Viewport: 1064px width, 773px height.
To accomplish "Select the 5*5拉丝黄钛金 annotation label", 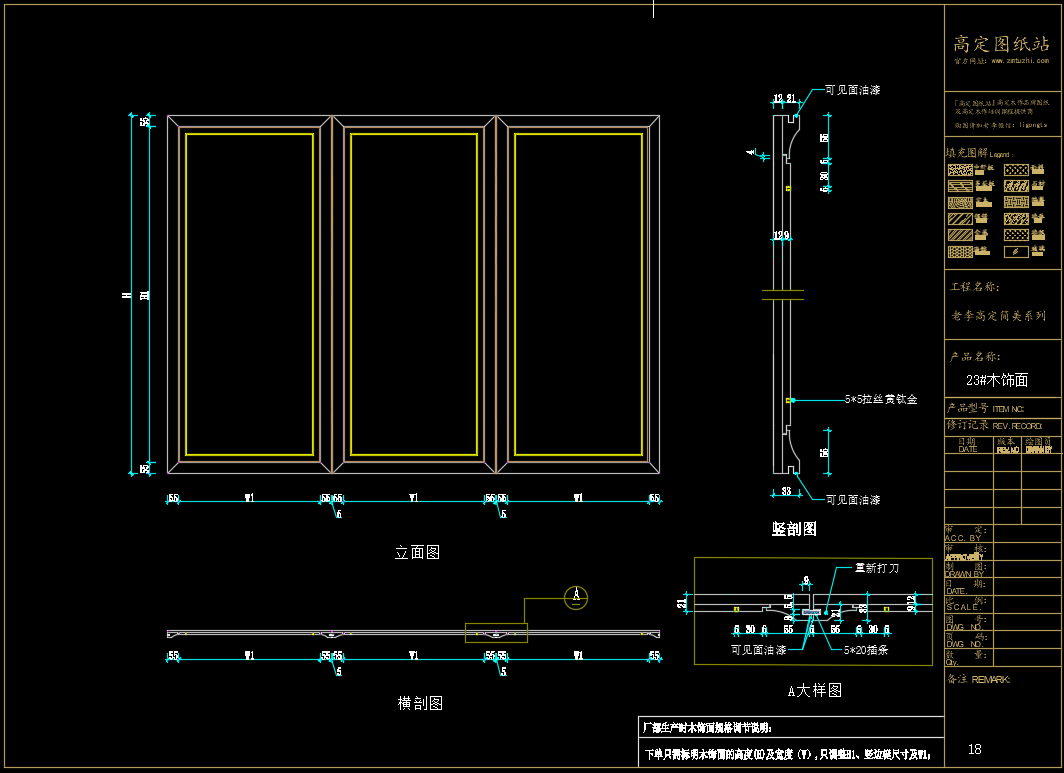I will [x=881, y=400].
